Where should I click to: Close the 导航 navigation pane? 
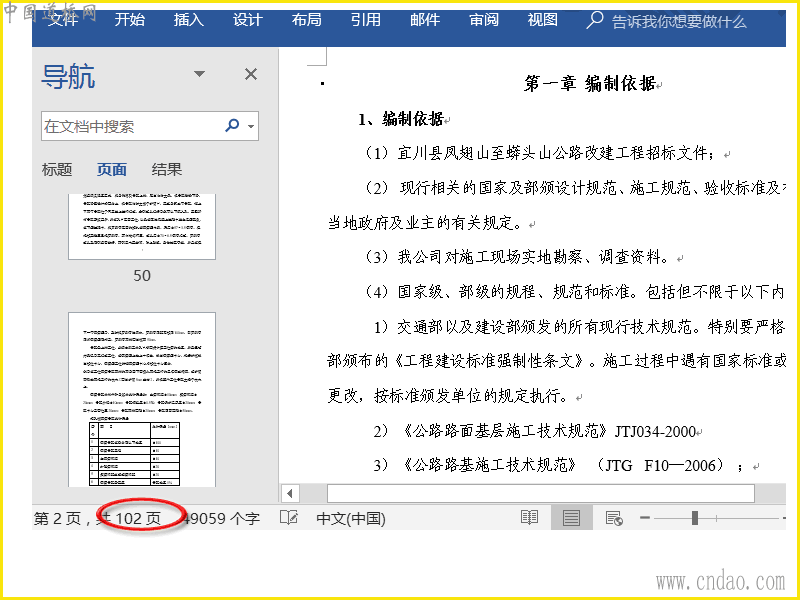coord(251,74)
